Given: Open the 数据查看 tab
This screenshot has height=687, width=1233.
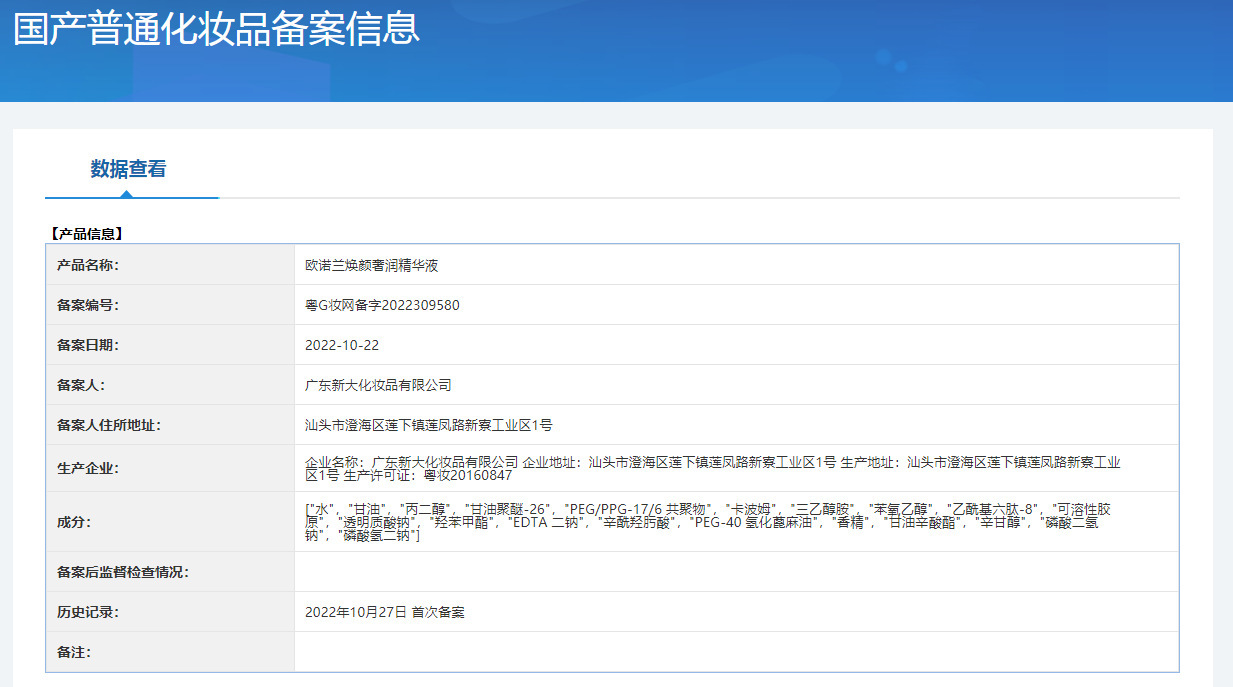Looking at the screenshot, I should click(128, 169).
